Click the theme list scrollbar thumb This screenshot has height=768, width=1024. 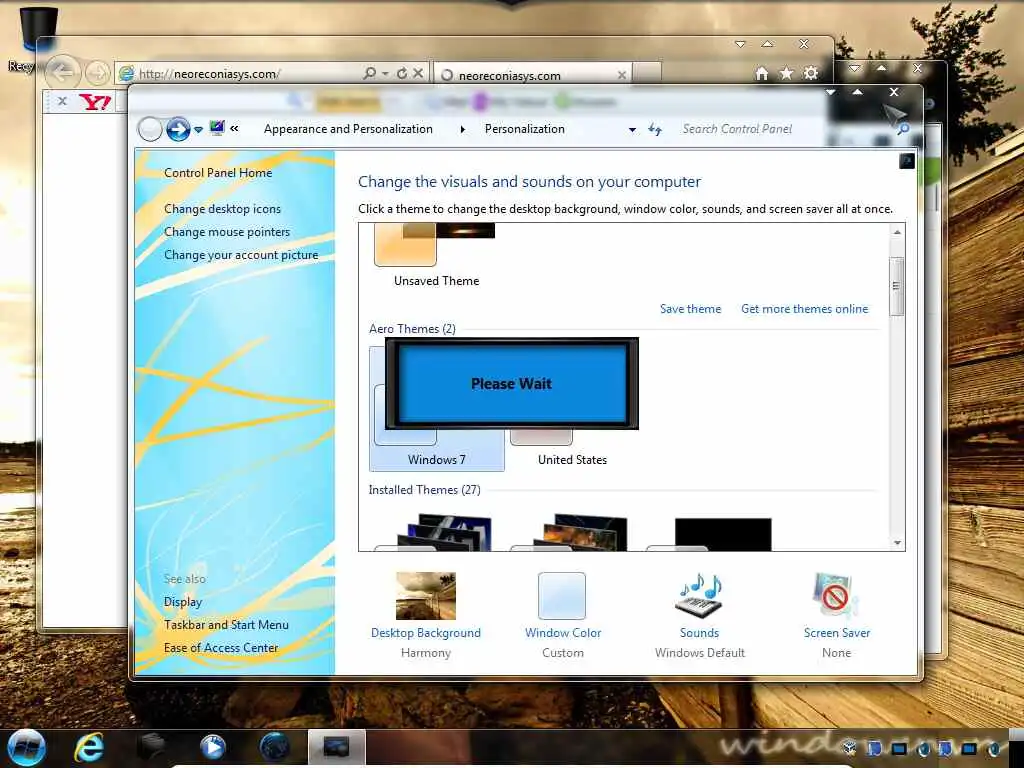tap(897, 286)
